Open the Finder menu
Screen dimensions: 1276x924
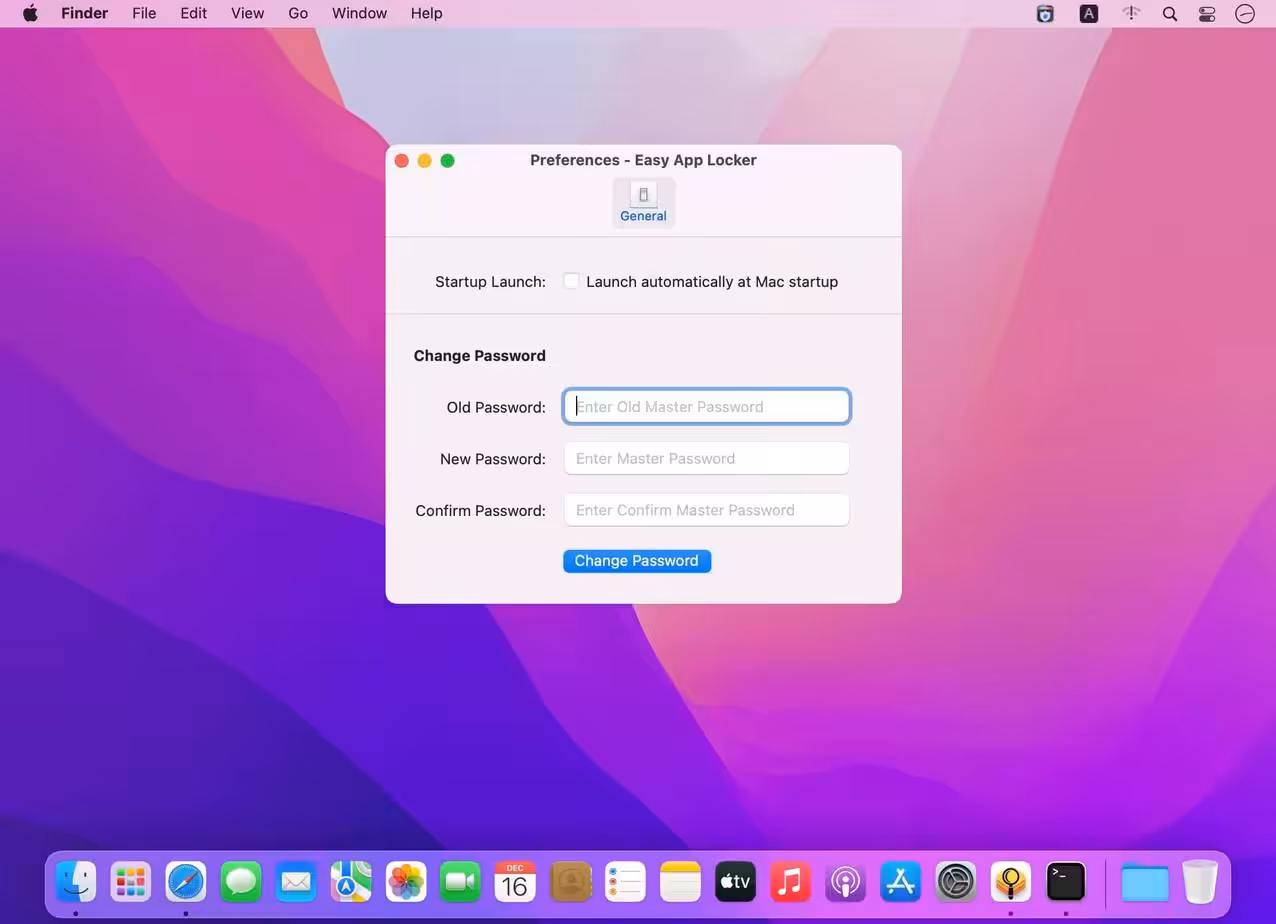(x=84, y=13)
